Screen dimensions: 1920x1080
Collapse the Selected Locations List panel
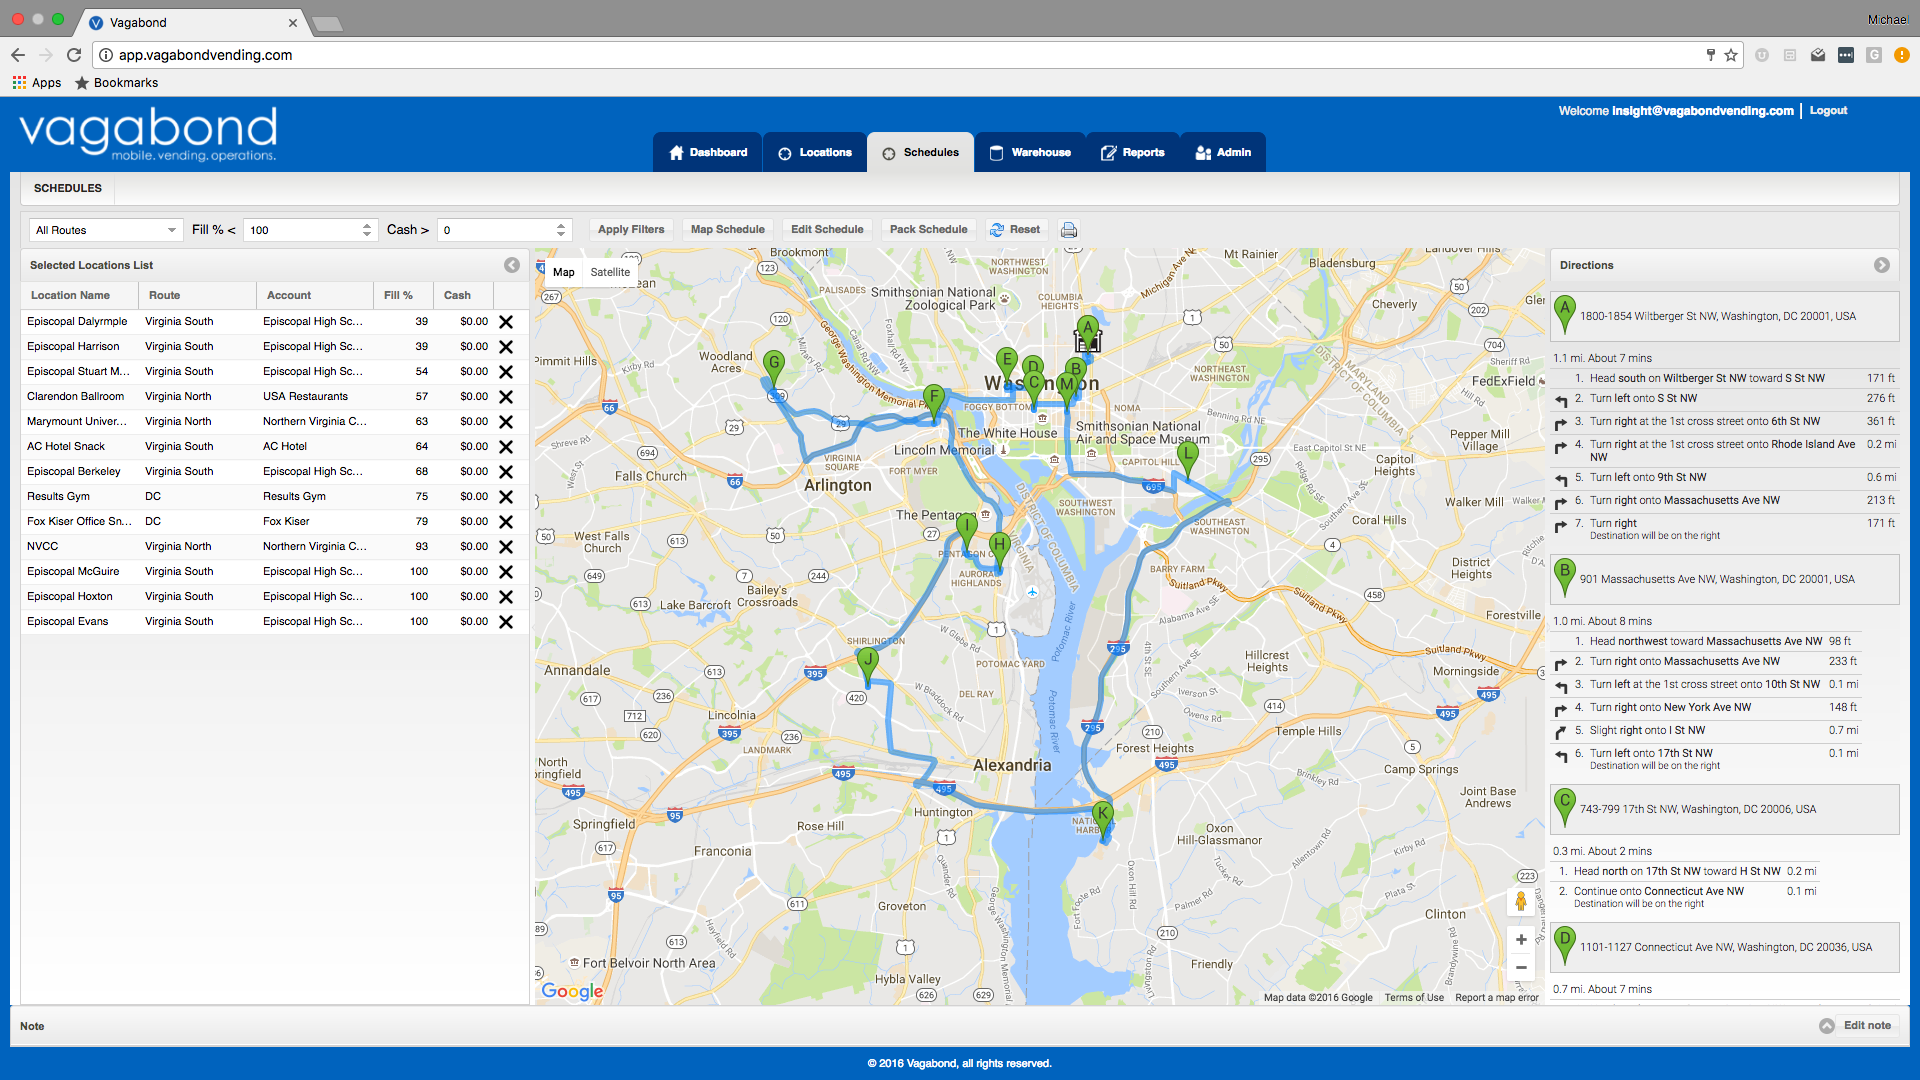point(512,265)
